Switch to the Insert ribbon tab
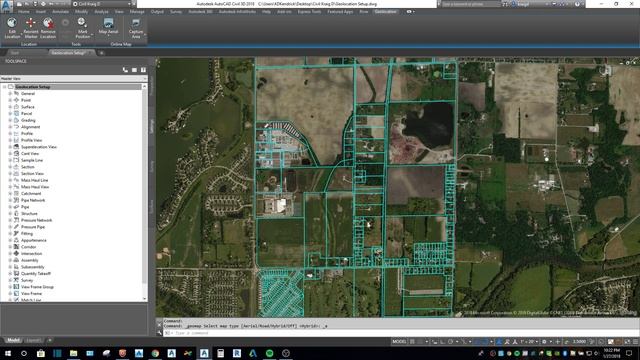 [x=41, y=12]
